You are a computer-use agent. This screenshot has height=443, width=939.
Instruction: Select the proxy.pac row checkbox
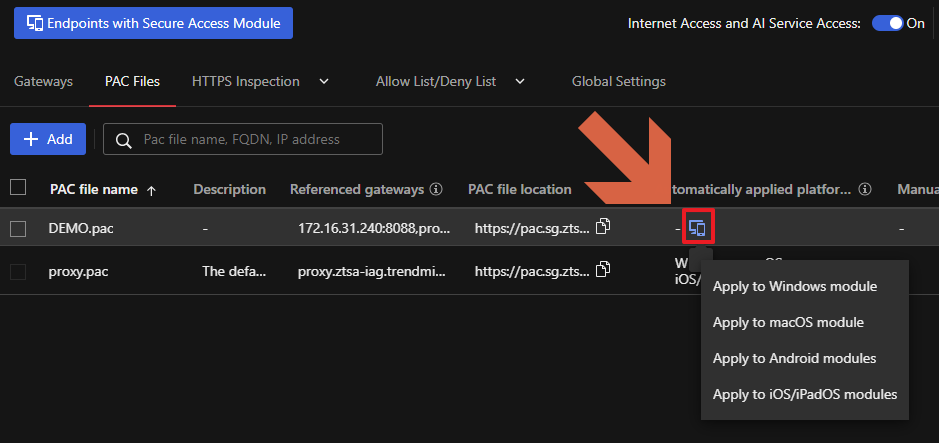click(x=18, y=271)
